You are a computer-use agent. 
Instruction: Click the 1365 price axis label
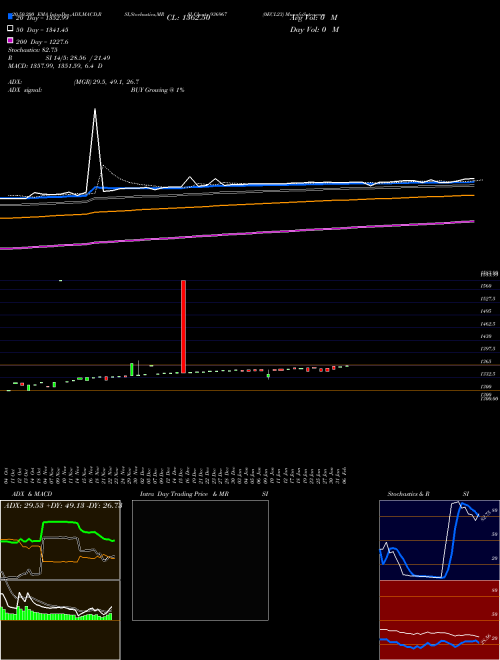point(486,362)
